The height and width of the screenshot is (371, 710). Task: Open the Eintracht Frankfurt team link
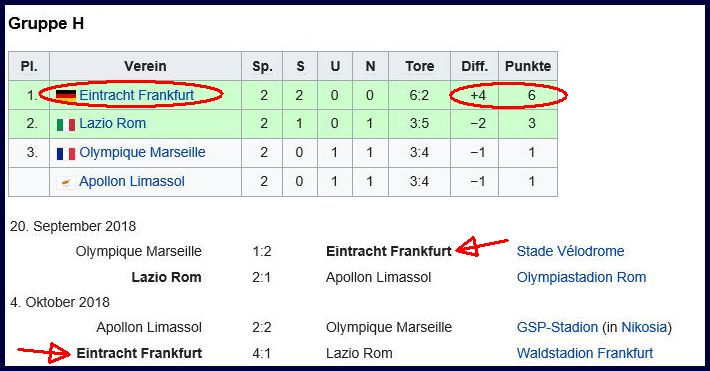(136, 95)
